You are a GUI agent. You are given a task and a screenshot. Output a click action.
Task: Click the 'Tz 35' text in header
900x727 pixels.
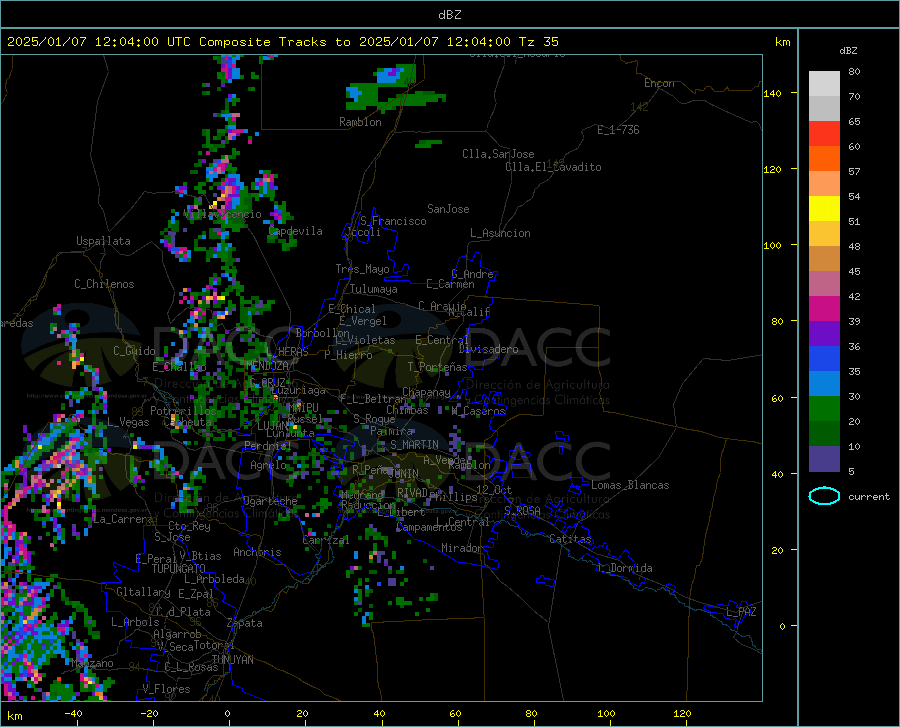point(538,41)
